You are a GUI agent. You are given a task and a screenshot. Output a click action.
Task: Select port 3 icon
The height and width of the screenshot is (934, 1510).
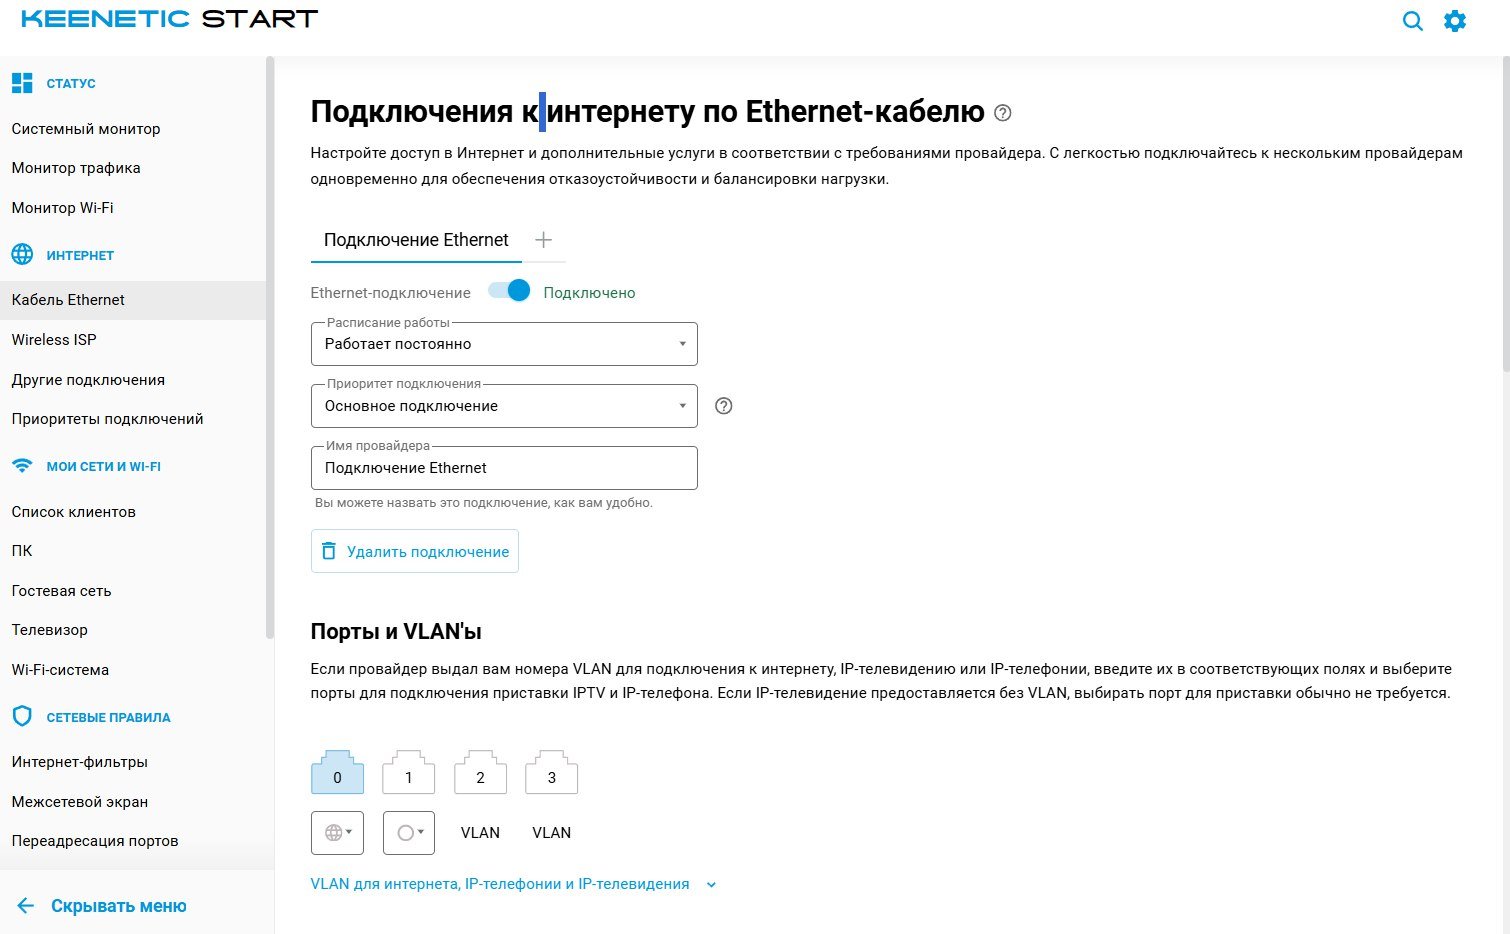tap(551, 773)
